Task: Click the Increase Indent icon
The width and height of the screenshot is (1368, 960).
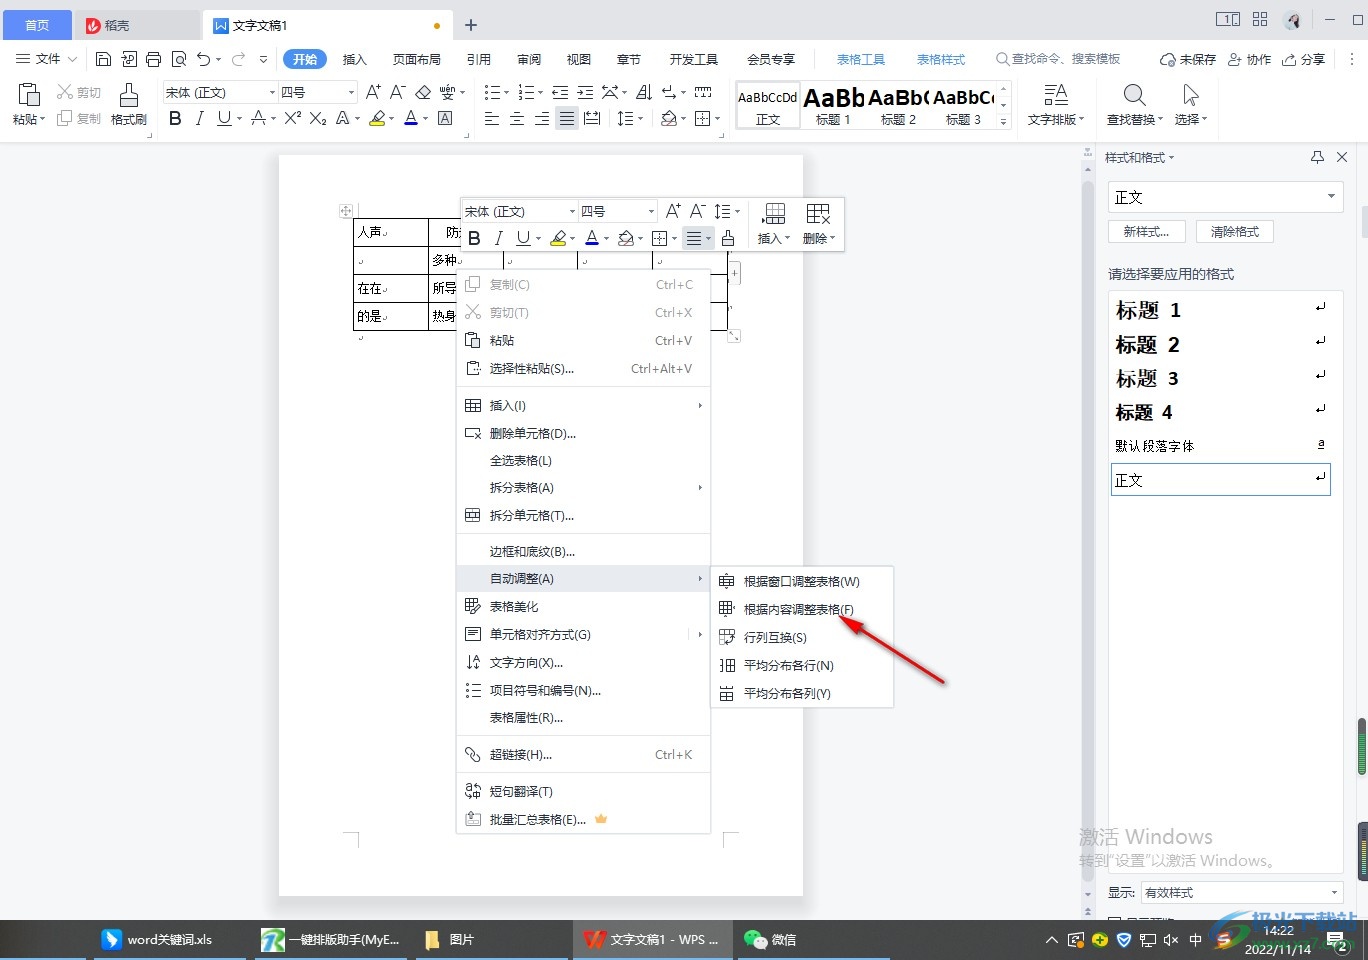Action: click(585, 92)
